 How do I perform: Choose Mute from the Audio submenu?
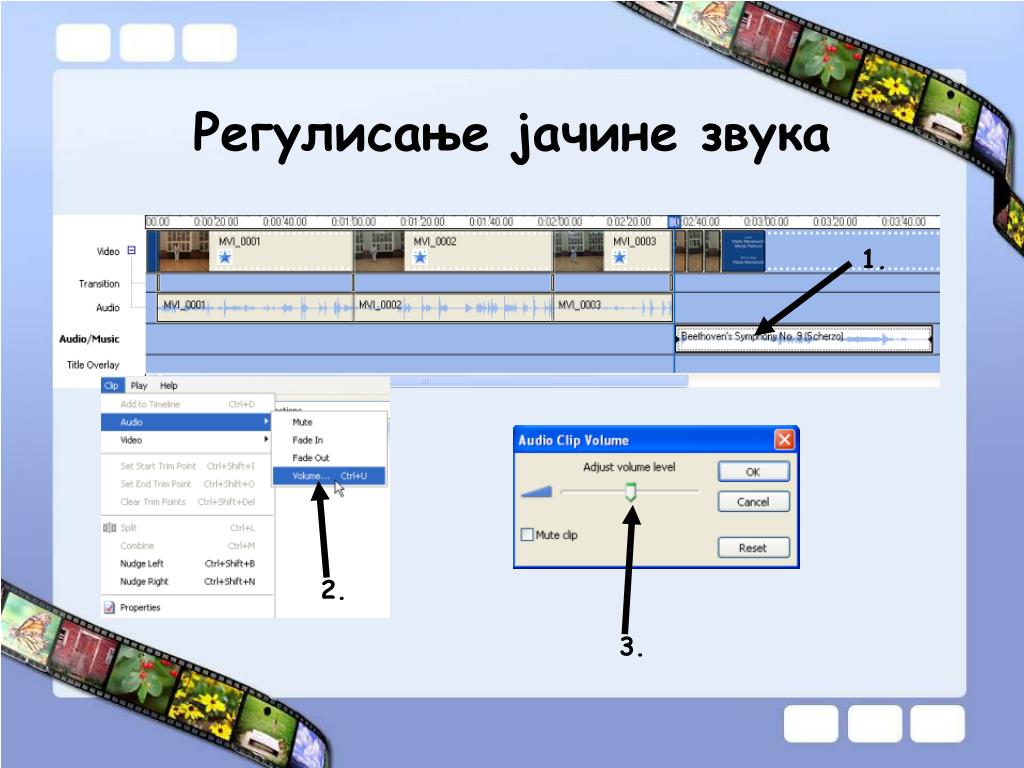coord(328,422)
